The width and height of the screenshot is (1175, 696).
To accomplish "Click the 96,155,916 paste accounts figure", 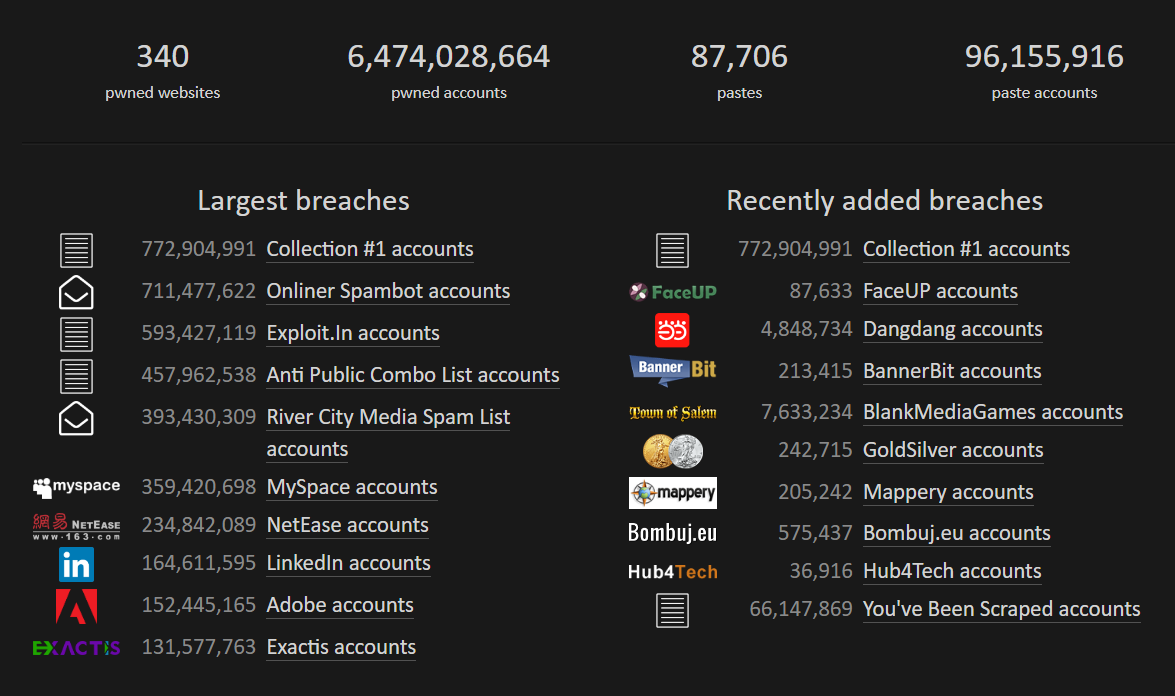I will tap(1045, 56).
